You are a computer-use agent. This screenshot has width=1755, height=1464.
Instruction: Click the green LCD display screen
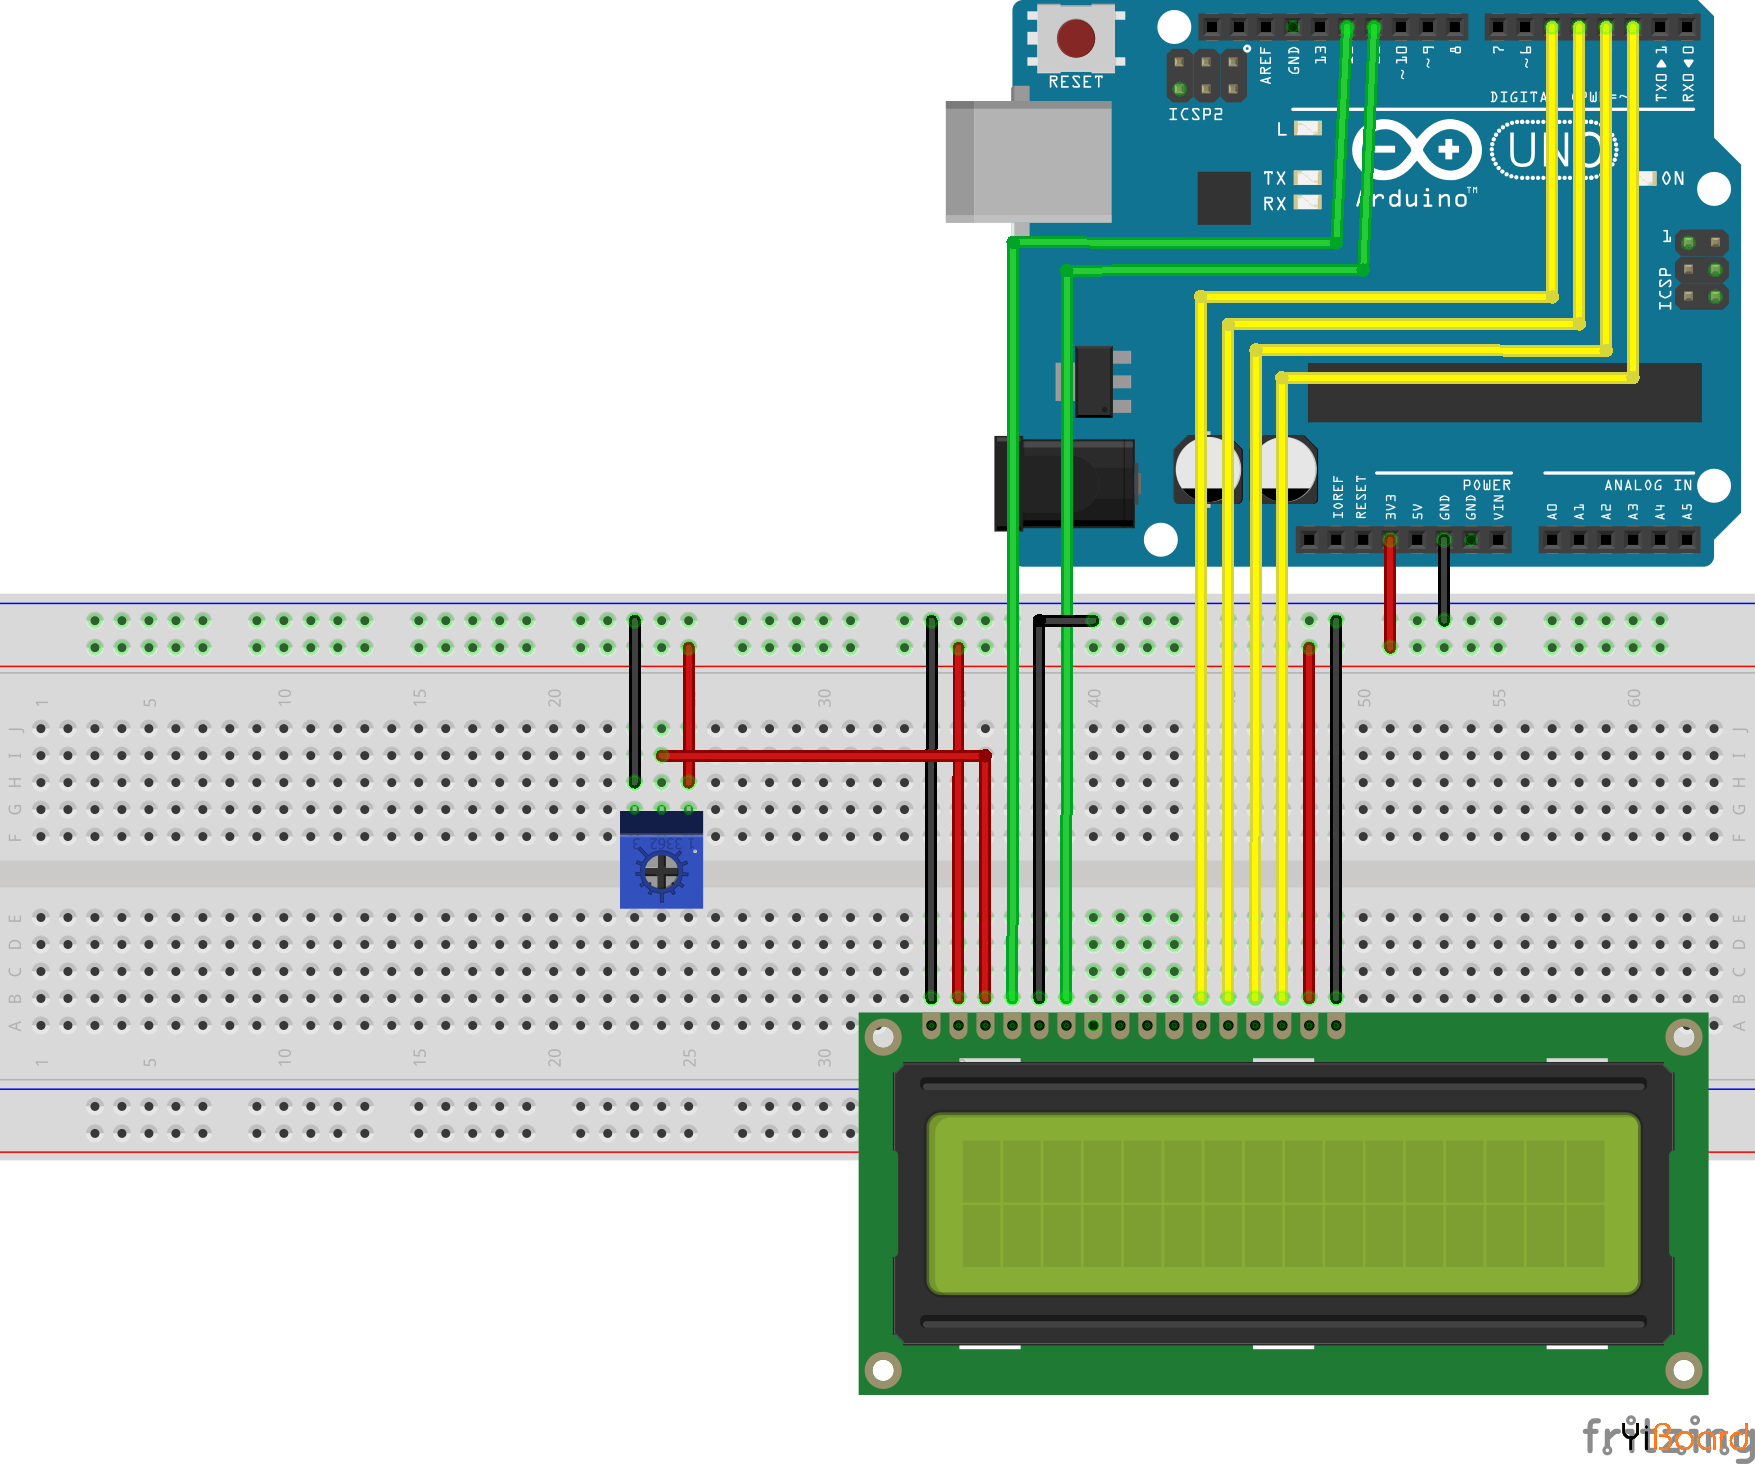click(1283, 1203)
